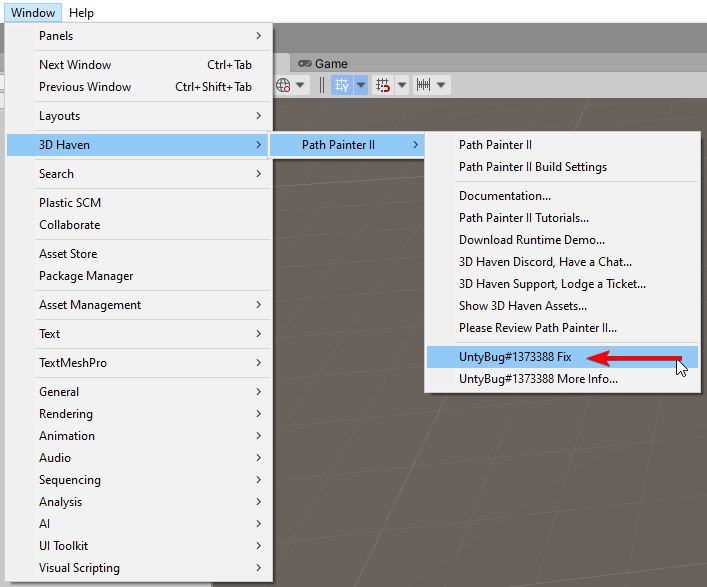Screen dimensions: 707x587
Task: Open dropdown next to globe icon
Action: pos(300,85)
